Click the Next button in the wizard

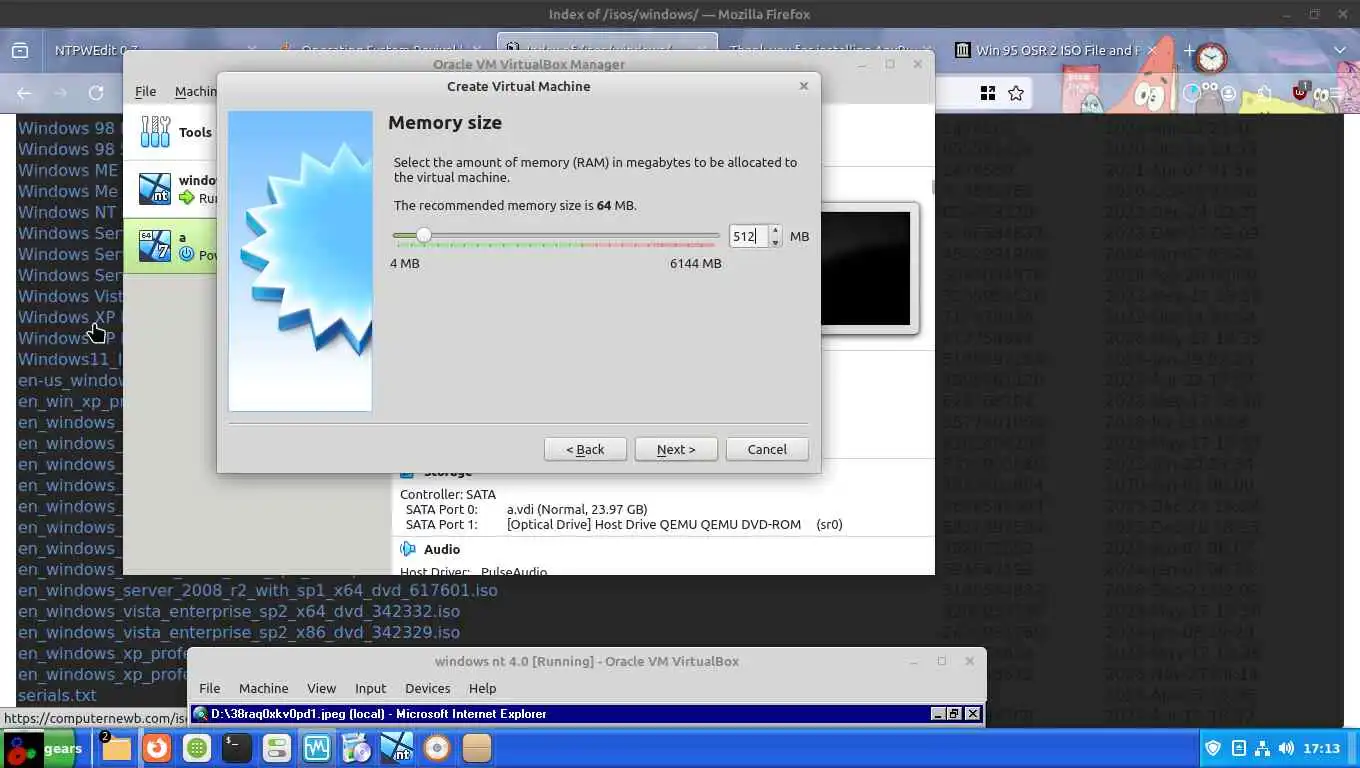click(676, 449)
